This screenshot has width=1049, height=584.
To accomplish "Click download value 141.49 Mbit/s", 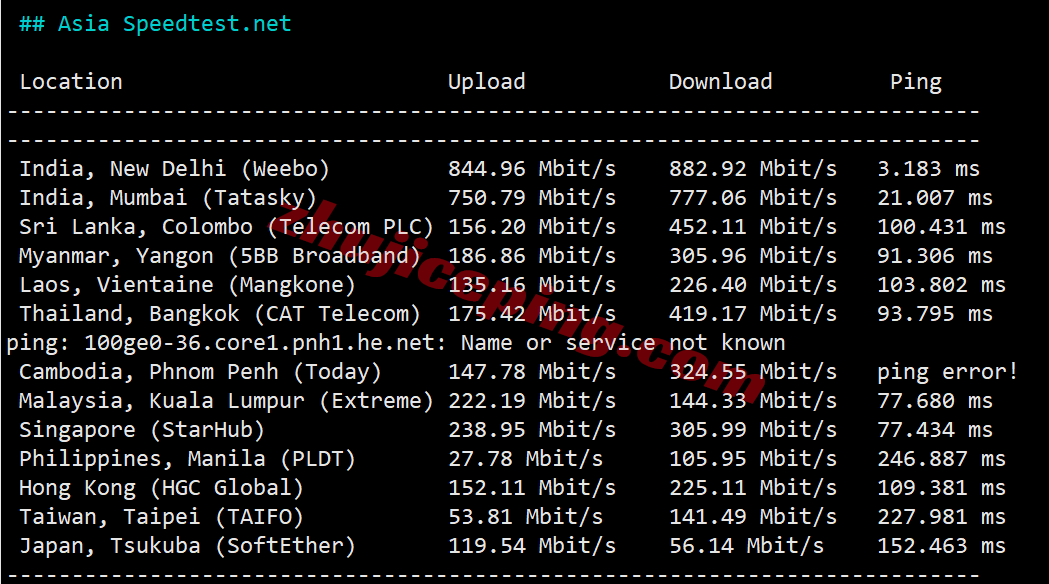I will click(x=753, y=517).
